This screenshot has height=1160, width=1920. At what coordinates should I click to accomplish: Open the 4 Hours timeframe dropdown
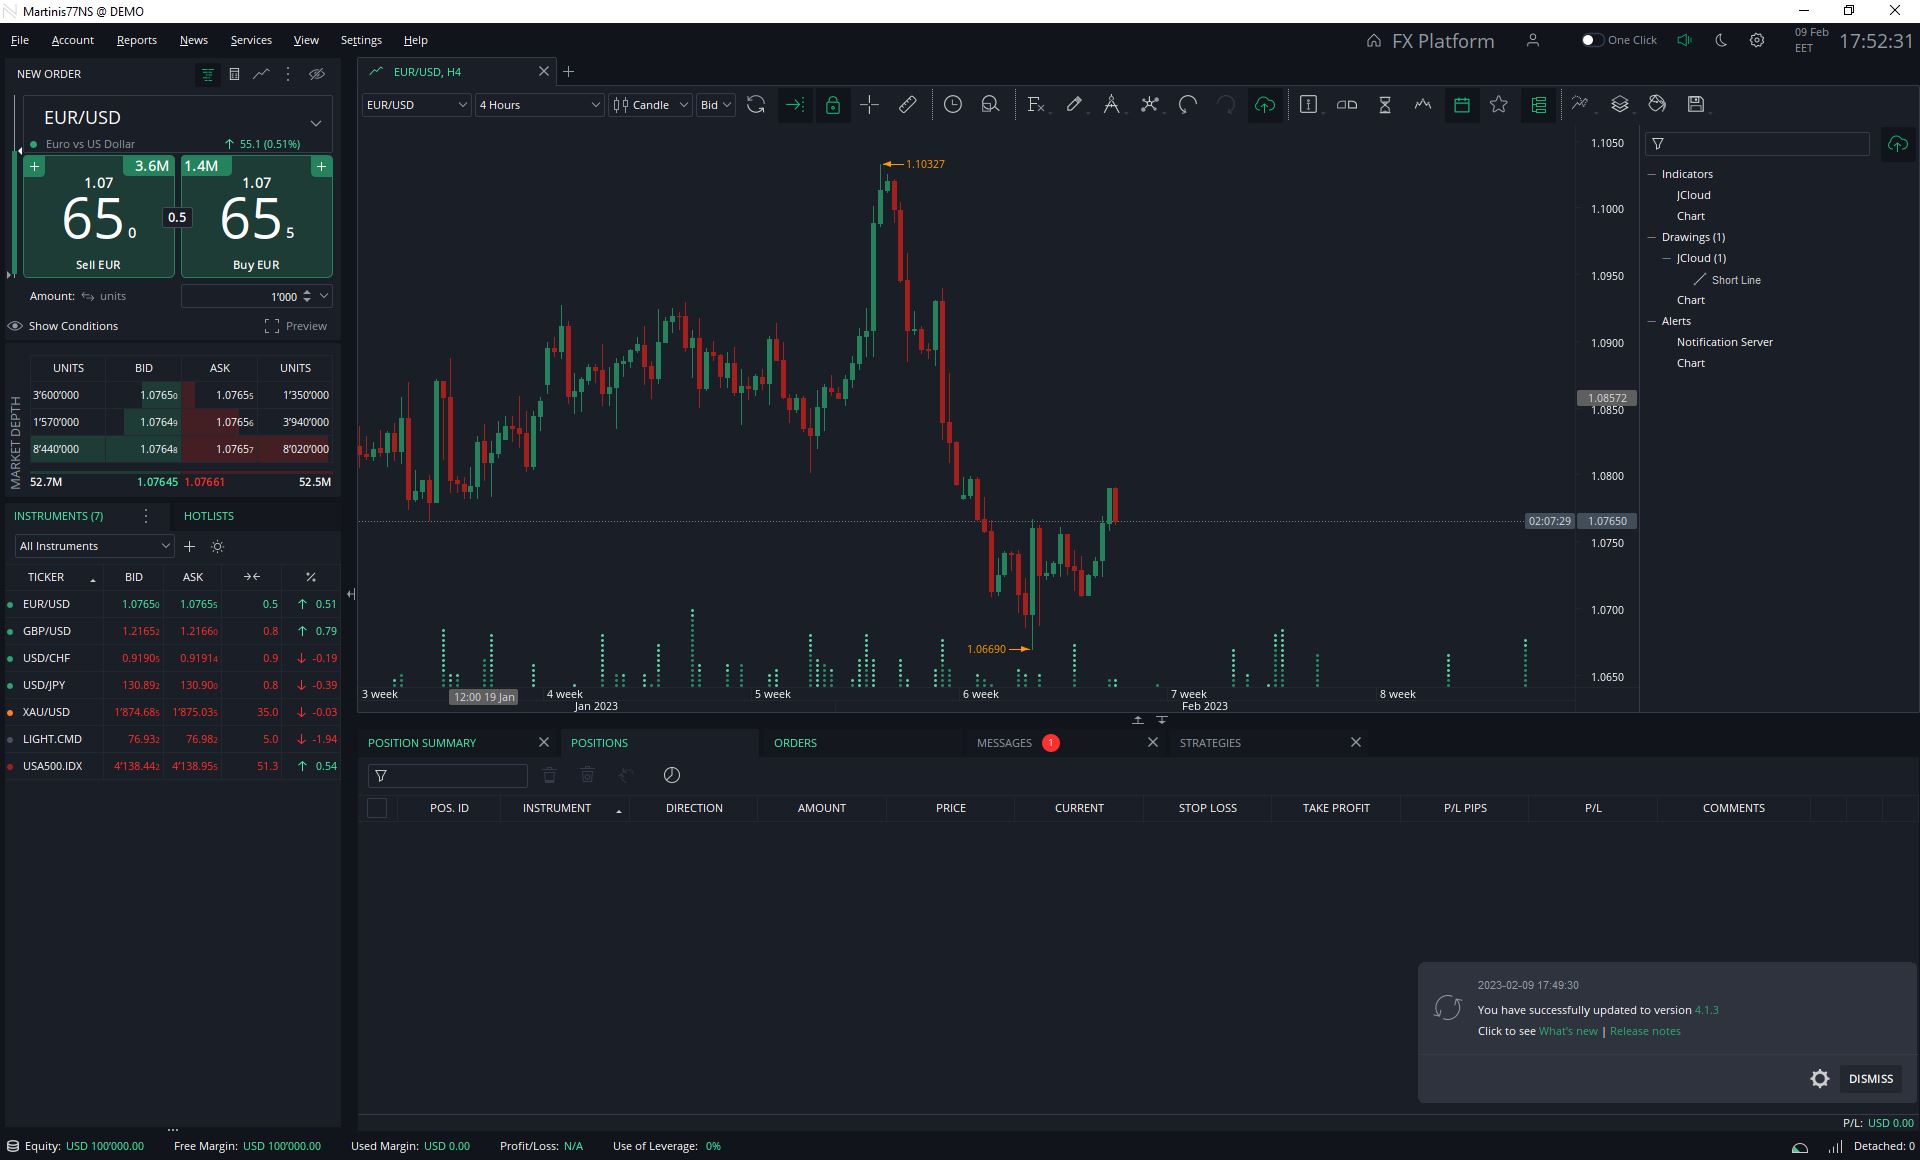click(x=539, y=105)
